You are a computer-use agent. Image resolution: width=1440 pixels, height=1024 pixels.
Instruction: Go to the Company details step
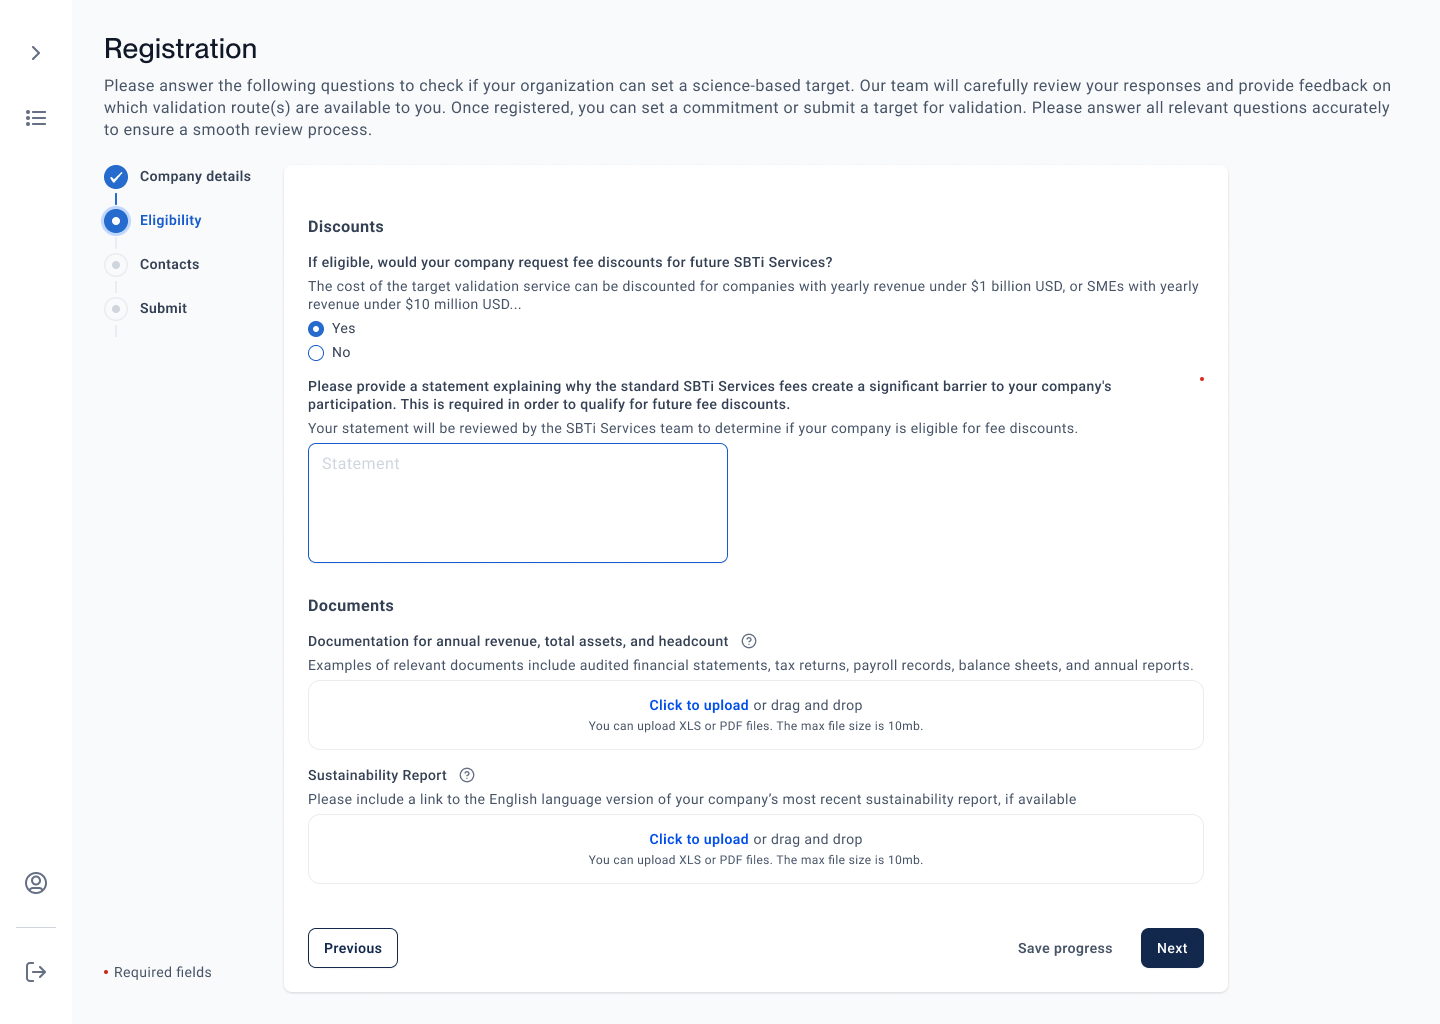(x=195, y=176)
